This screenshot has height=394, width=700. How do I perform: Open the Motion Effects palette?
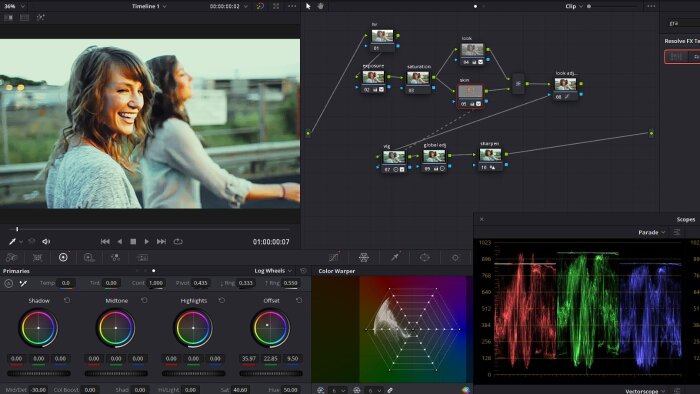[x=142, y=257]
